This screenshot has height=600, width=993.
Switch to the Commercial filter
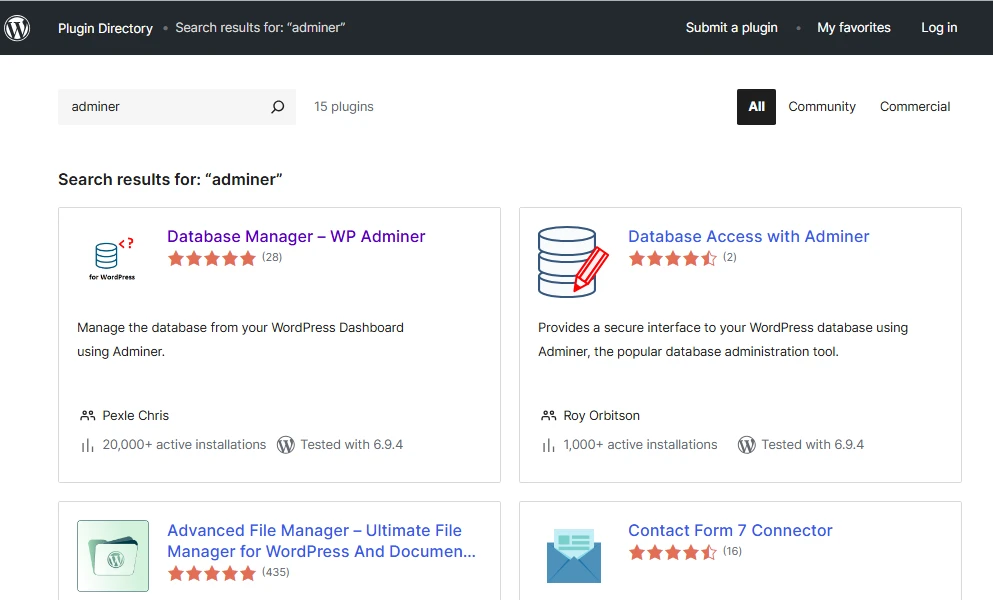(915, 107)
